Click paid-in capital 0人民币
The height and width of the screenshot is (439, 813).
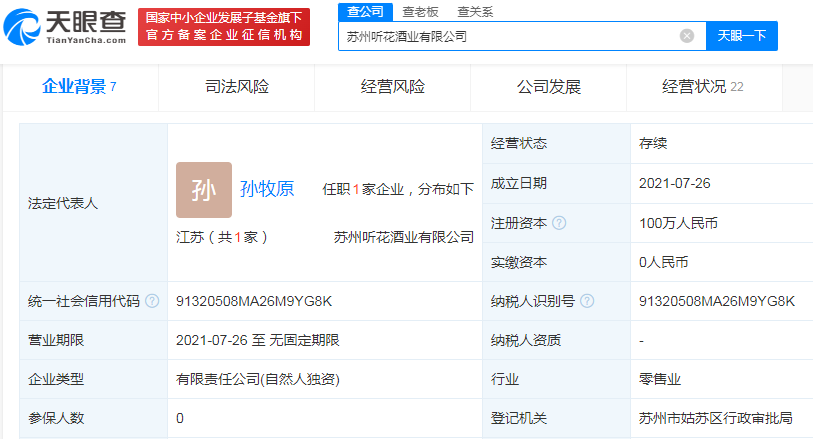pyautogui.click(x=664, y=262)
